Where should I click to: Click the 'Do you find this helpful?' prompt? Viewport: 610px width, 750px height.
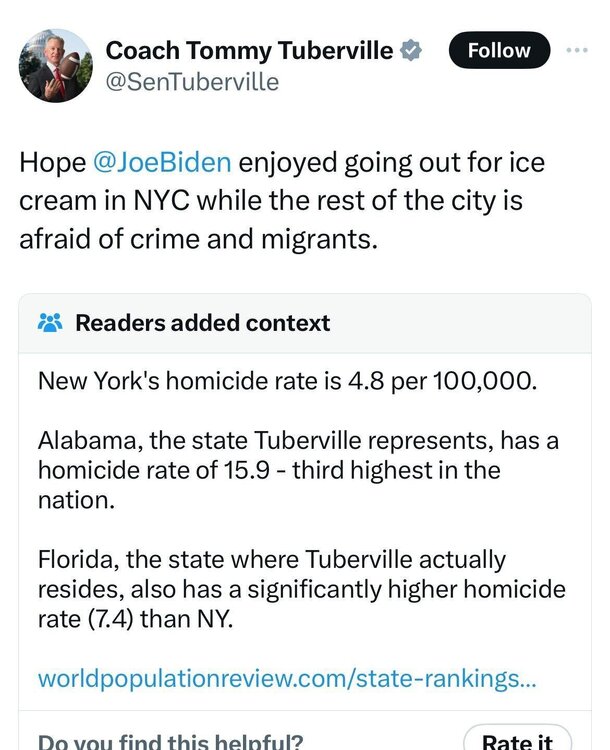(169, 741)
